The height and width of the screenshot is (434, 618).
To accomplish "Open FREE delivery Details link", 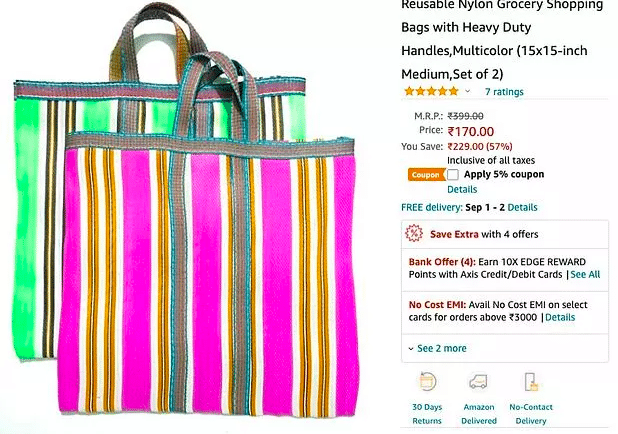I will [x=522, y=207].
